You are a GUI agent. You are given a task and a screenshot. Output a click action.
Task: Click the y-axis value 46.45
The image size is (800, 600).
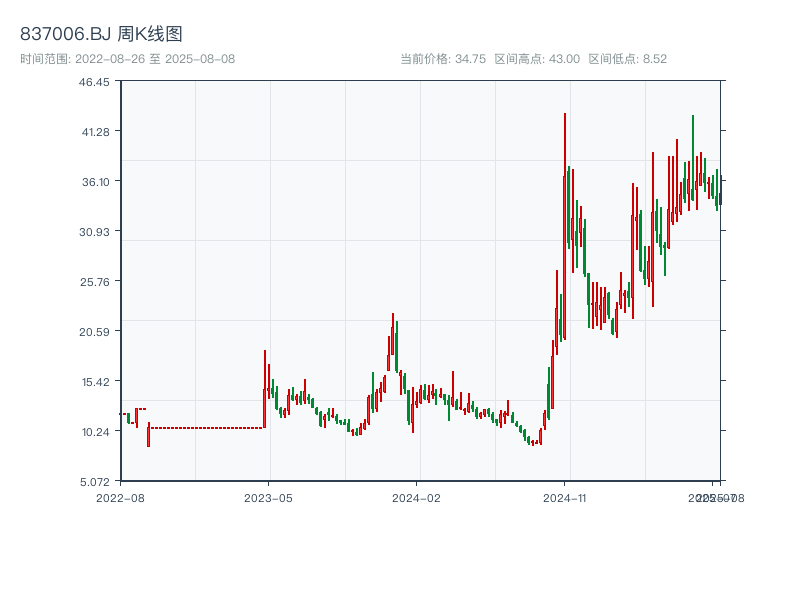[94, 82]
